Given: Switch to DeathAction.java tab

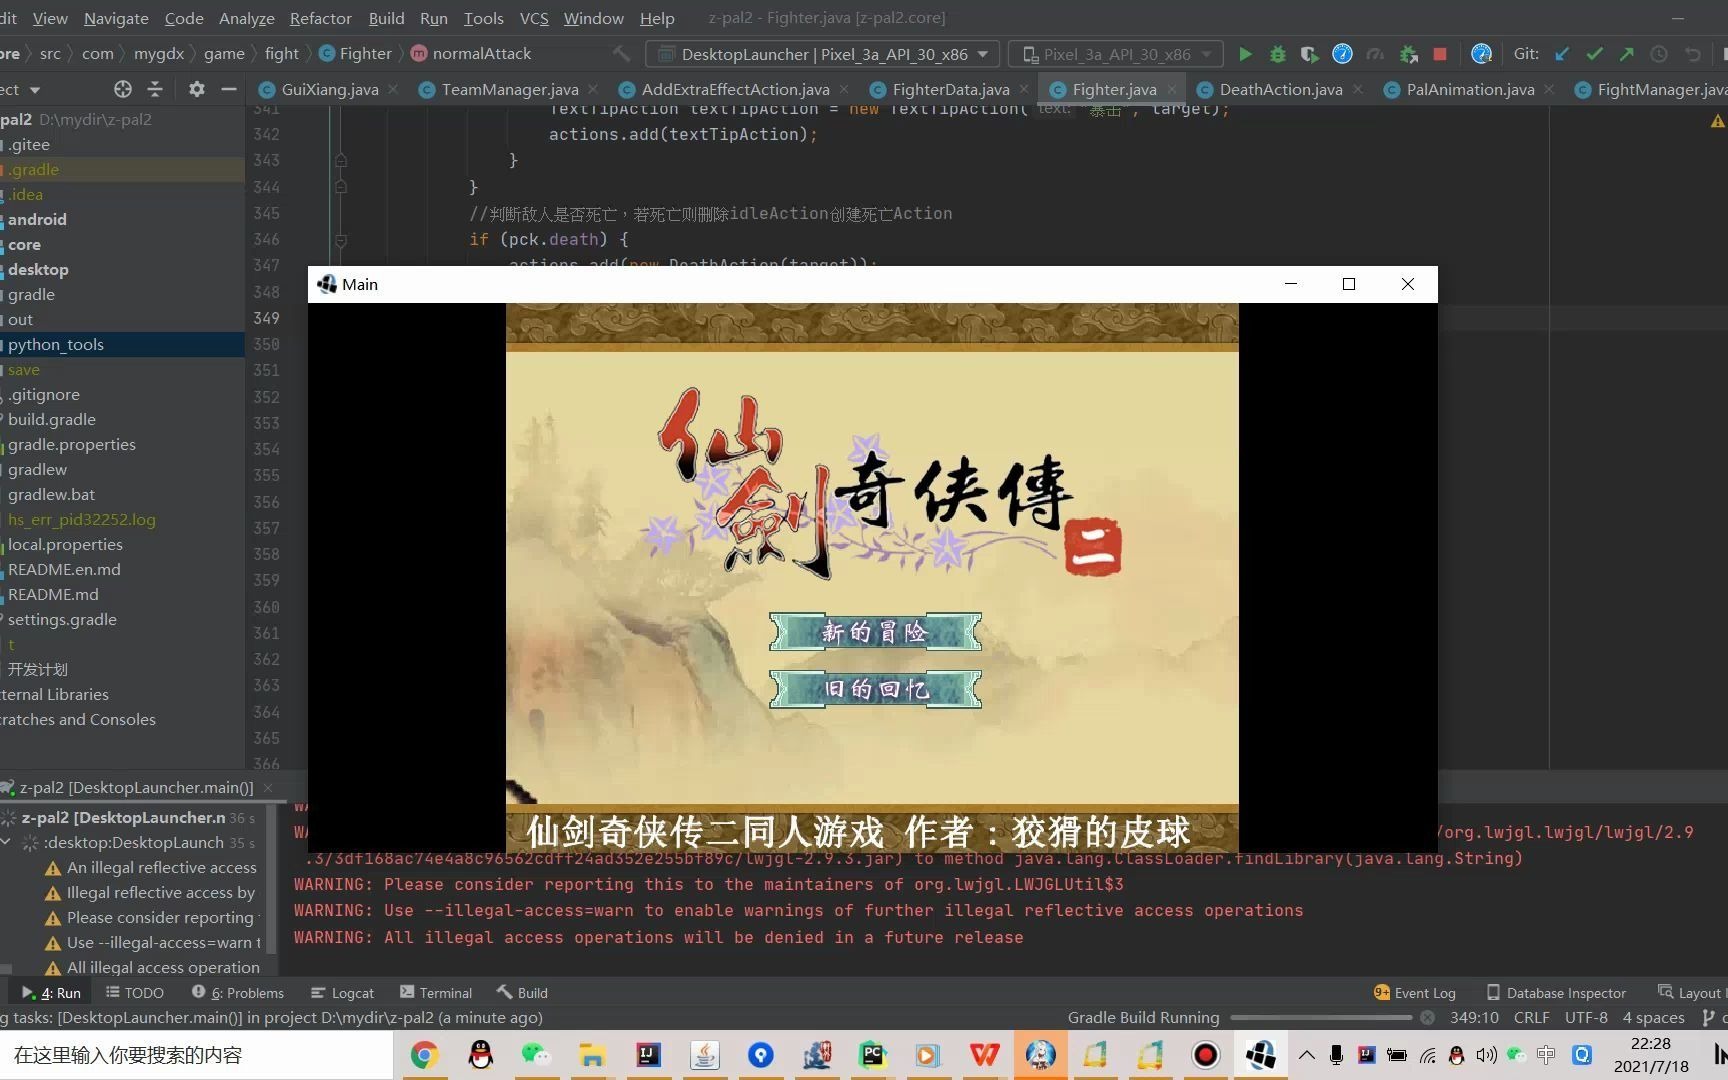Looking at the screenshot, I should click(1280, 89).
